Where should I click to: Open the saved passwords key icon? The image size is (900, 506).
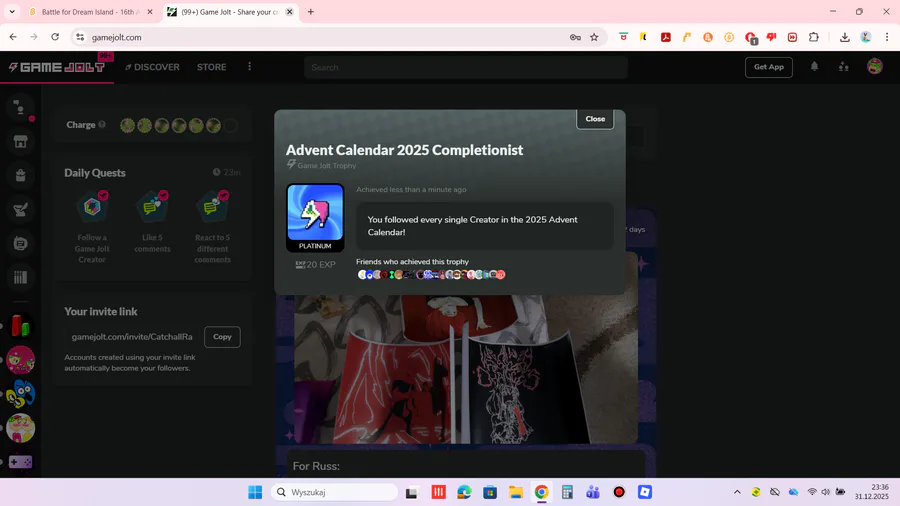pyautogui.click(x=575, y=37)
